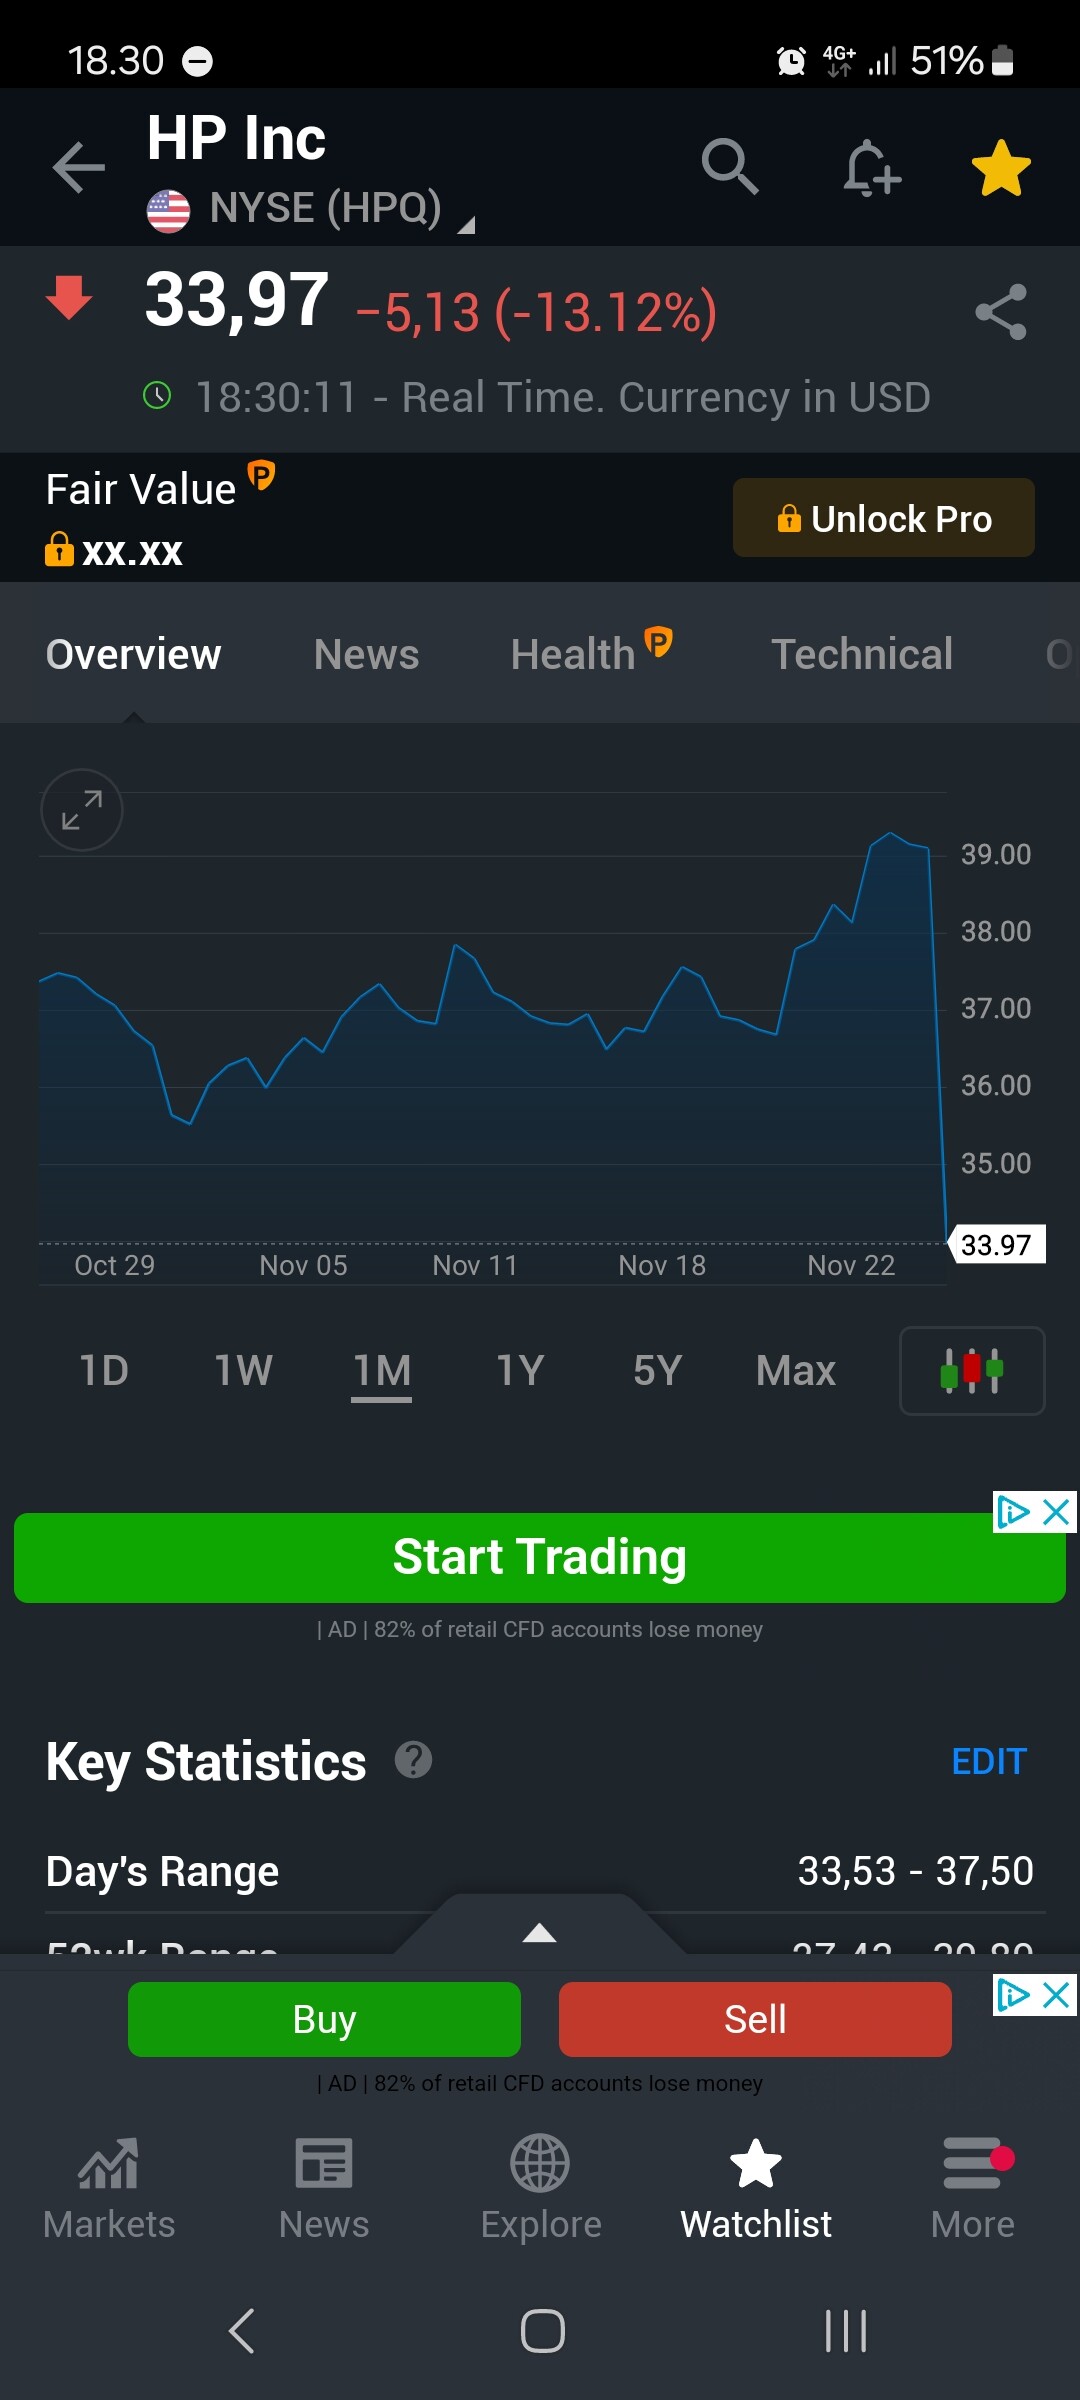
Task: Select the 1M chart range
Action: pos(382,1370)
